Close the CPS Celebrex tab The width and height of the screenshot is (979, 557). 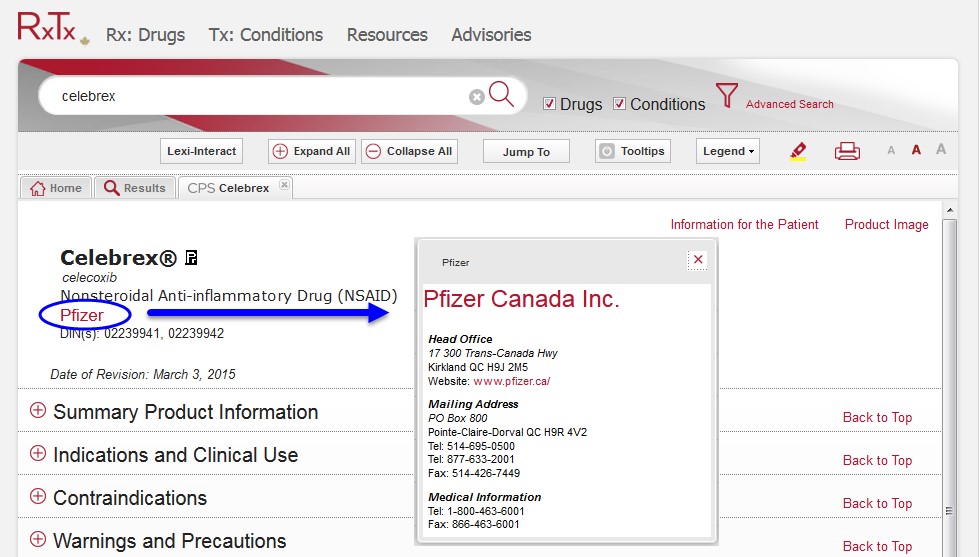[284, 184]
